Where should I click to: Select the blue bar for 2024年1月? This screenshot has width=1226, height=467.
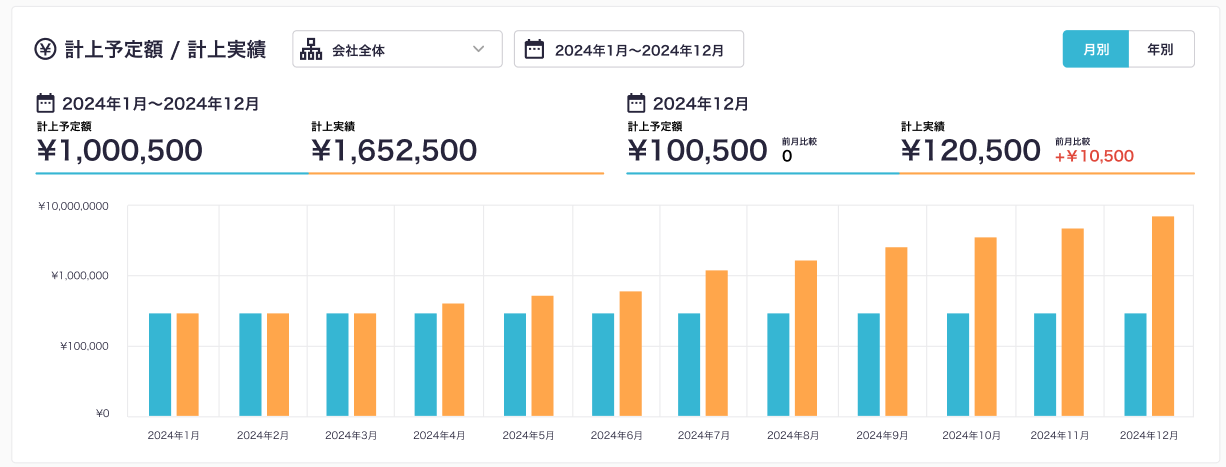tap(160, 364)
